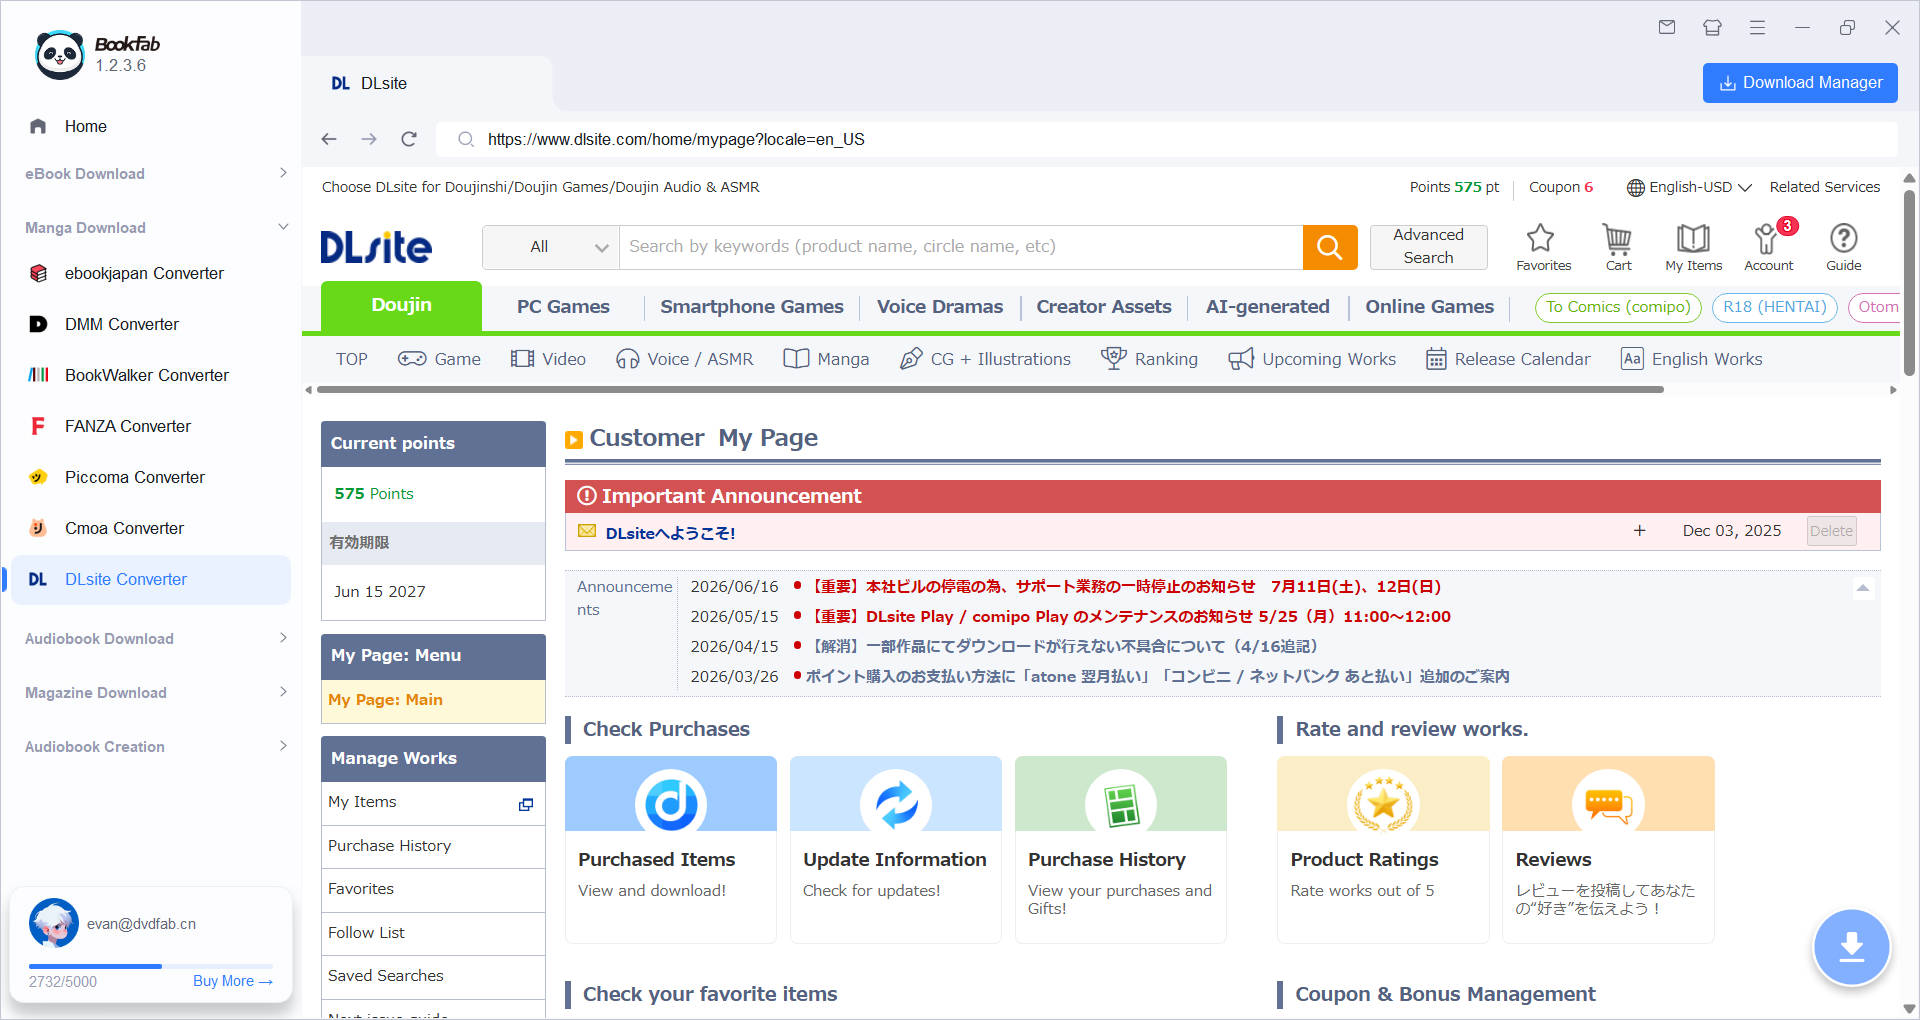This screenshot has width=1920, height=1020.
Task: Click the page vertical scrollbar
Action: tap(1909, 282)
